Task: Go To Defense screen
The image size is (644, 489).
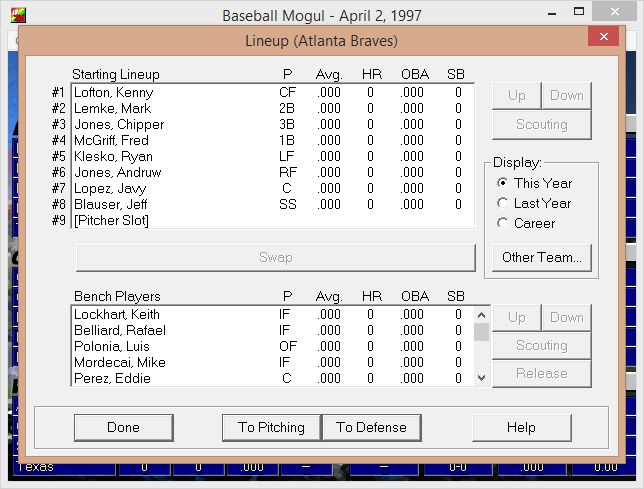Action: pyautogui.click(x=372, y=427)
